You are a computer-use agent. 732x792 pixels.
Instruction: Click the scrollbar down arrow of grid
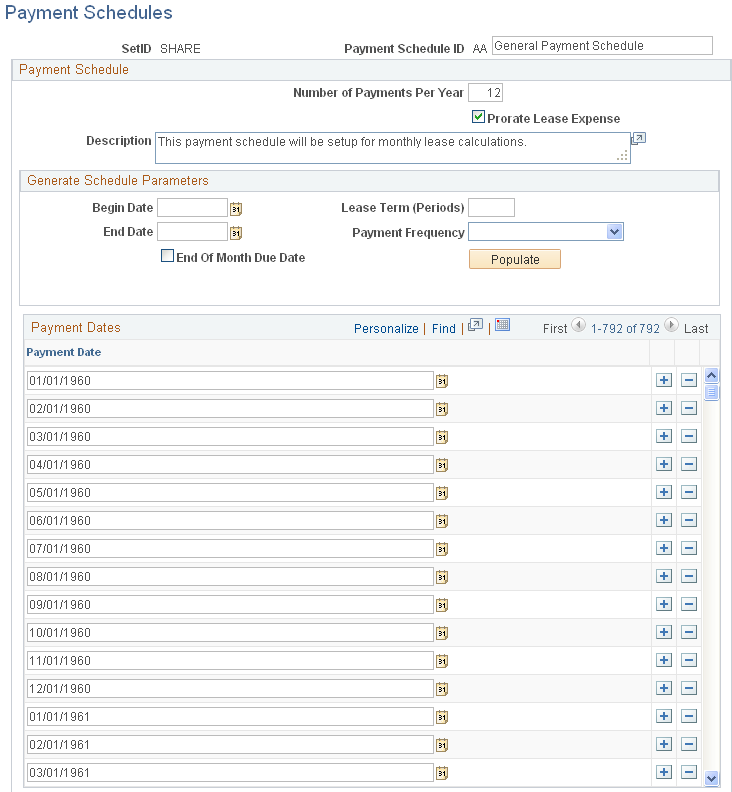[x=711, y=778]
